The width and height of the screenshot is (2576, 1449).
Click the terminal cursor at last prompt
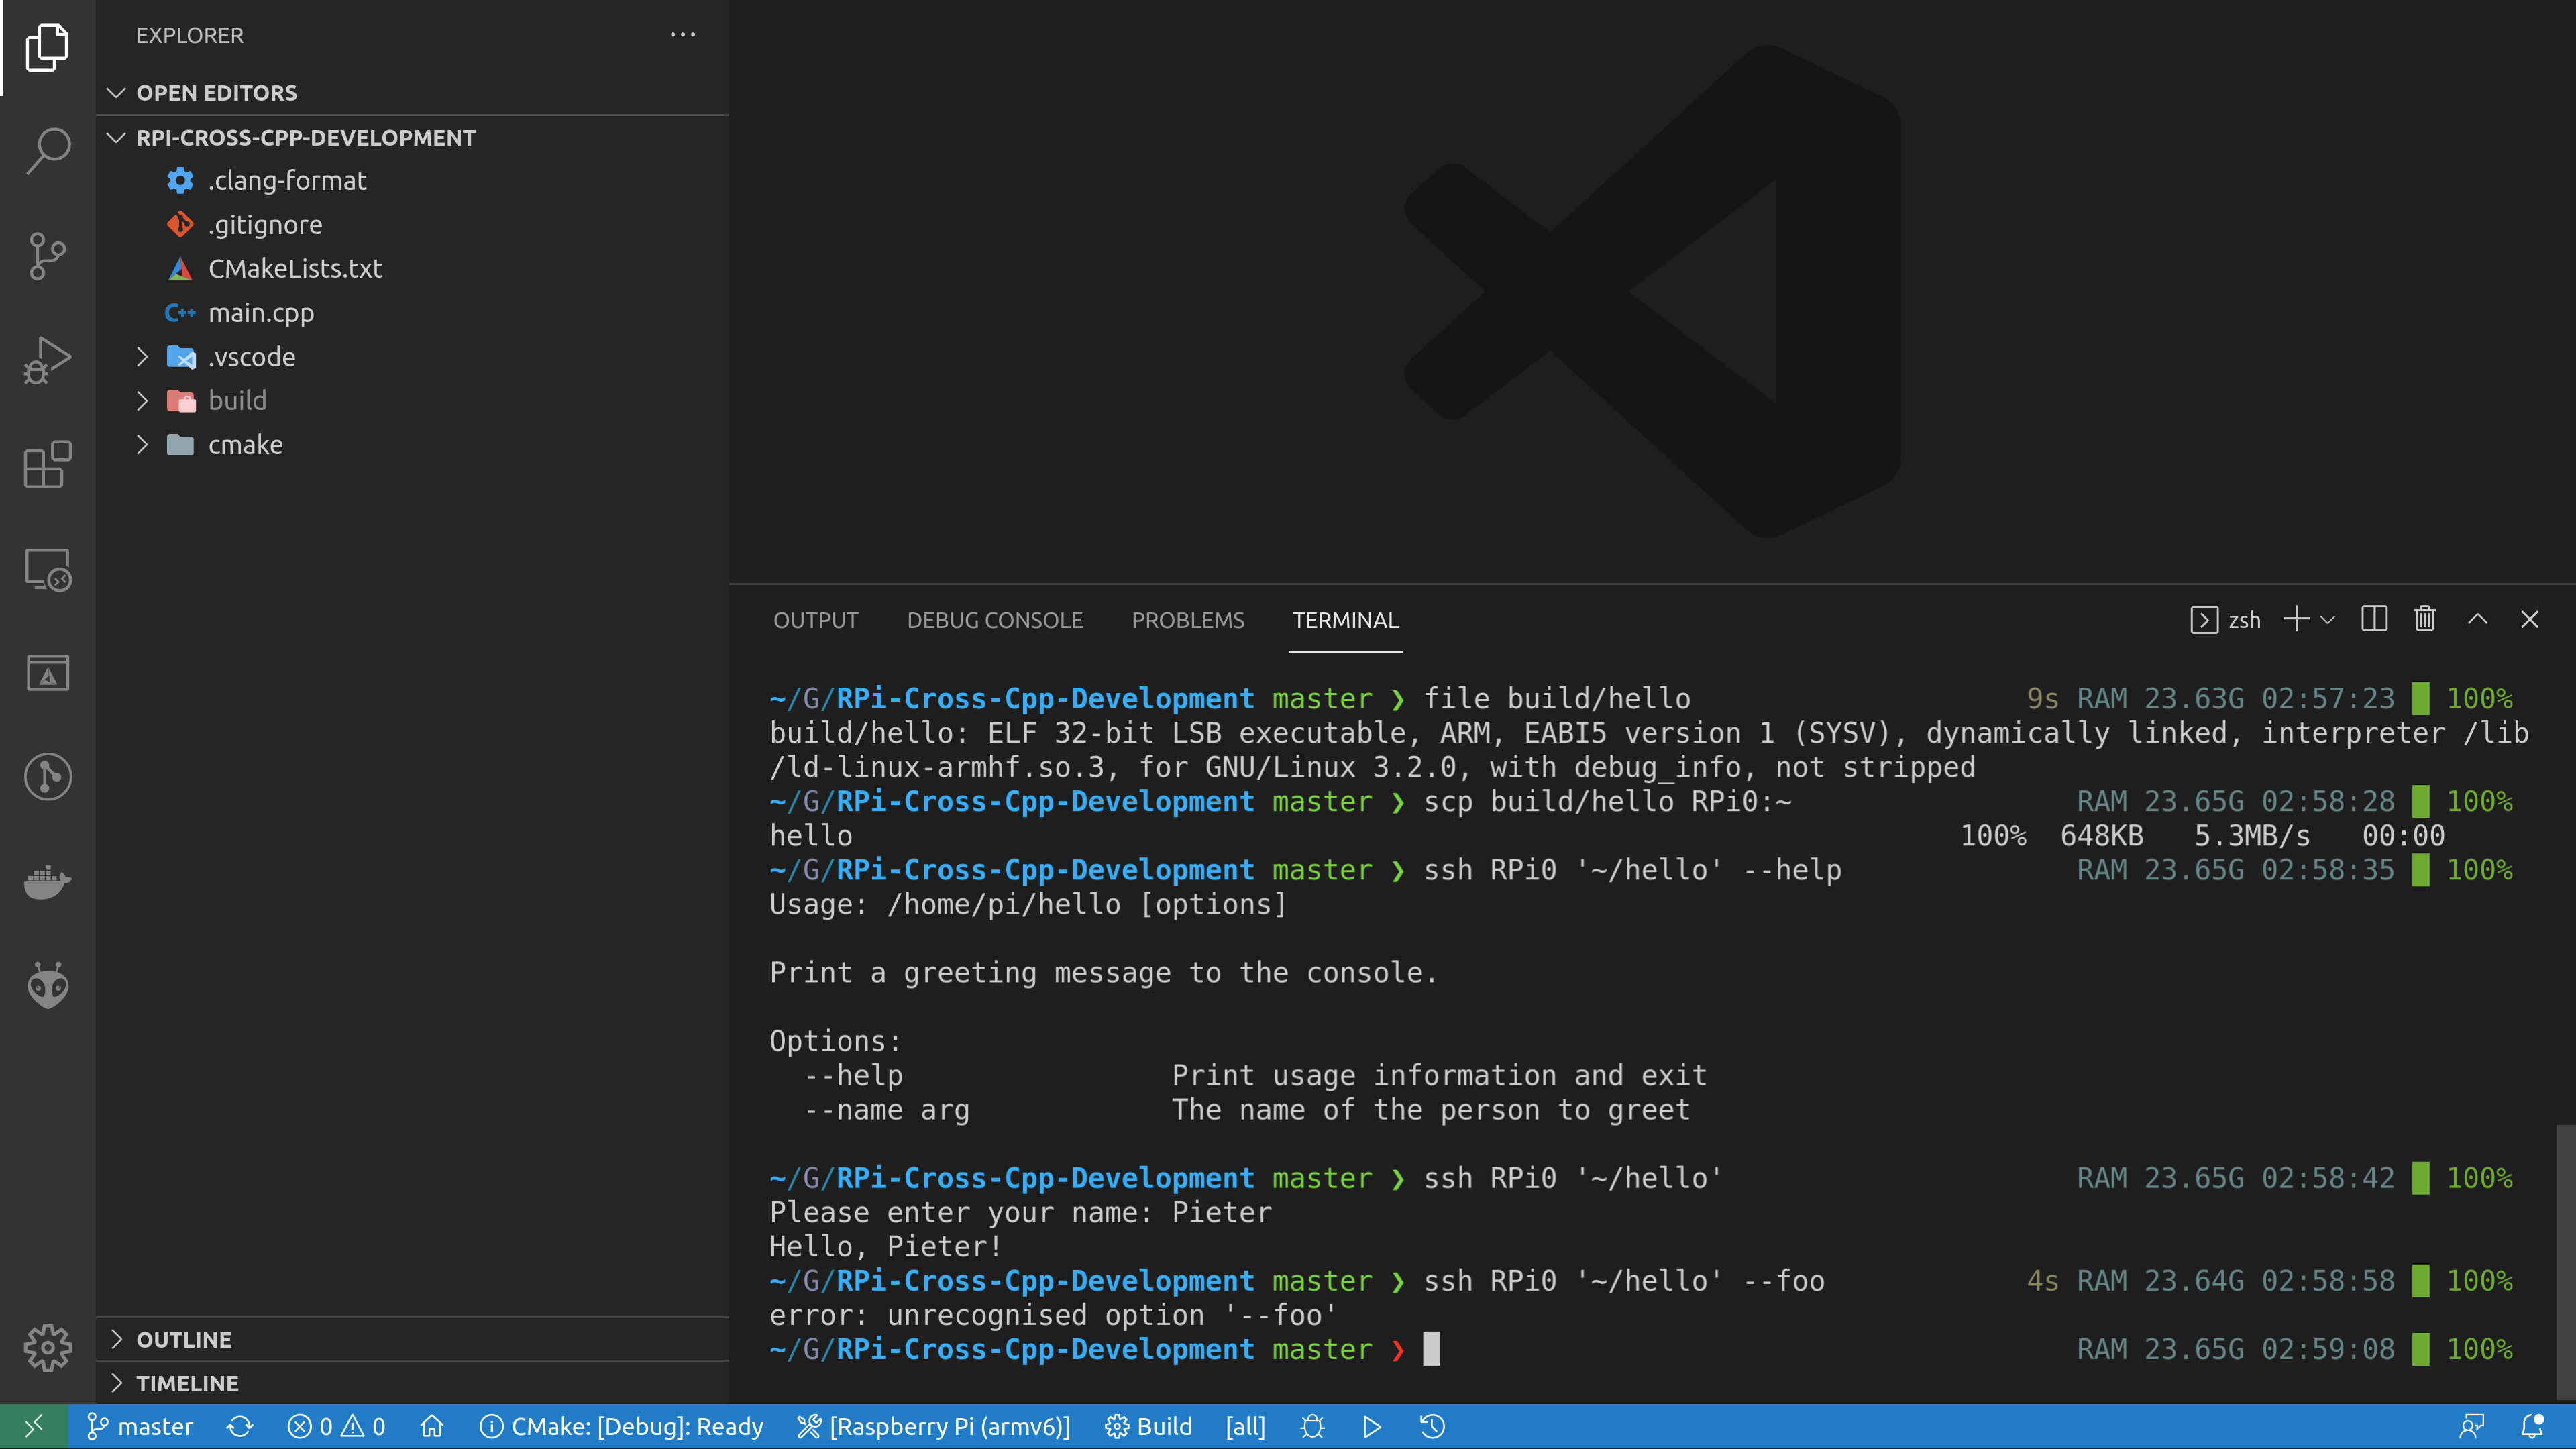click(1431, 1349)
